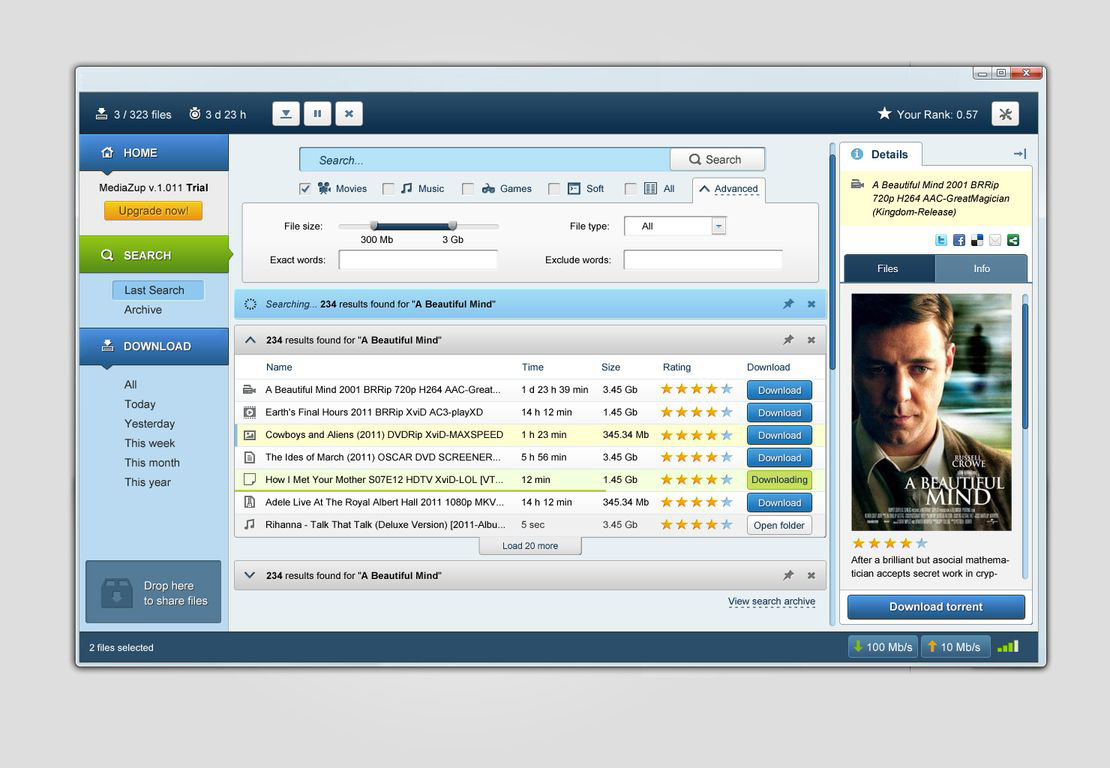Enable the Music filter checkbox
The width and height of the screenshot is (1110, 768).
pyautogui.click(x=388, y=188)
